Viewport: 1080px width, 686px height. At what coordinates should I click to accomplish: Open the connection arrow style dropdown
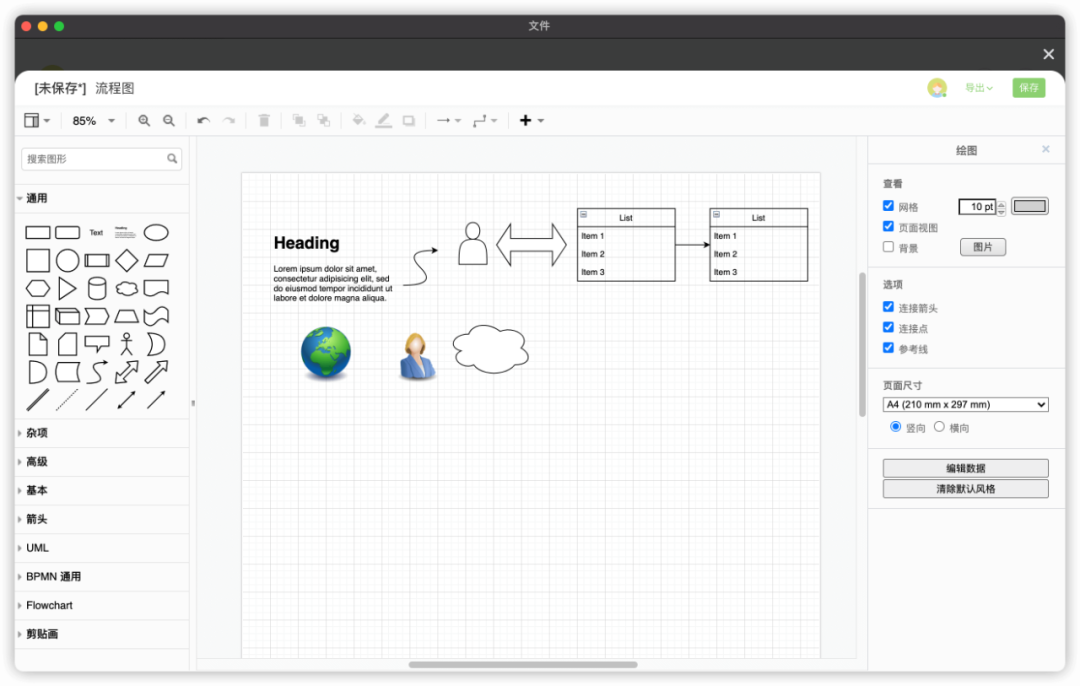point(448,121)
